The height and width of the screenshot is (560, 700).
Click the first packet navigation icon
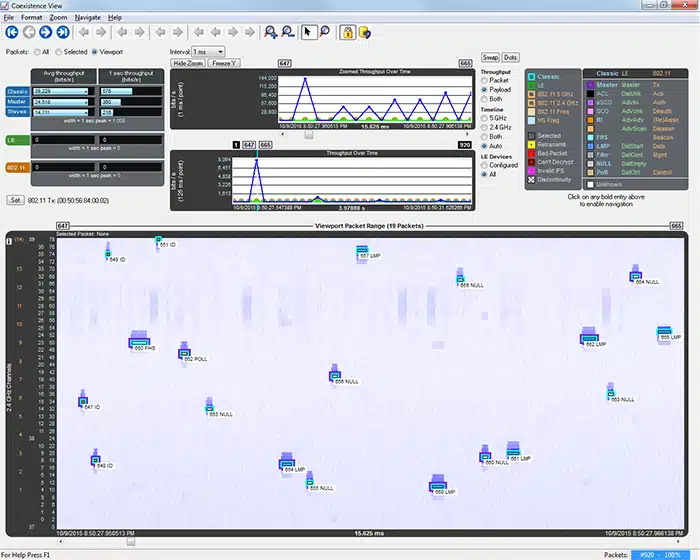pos(10,32)
